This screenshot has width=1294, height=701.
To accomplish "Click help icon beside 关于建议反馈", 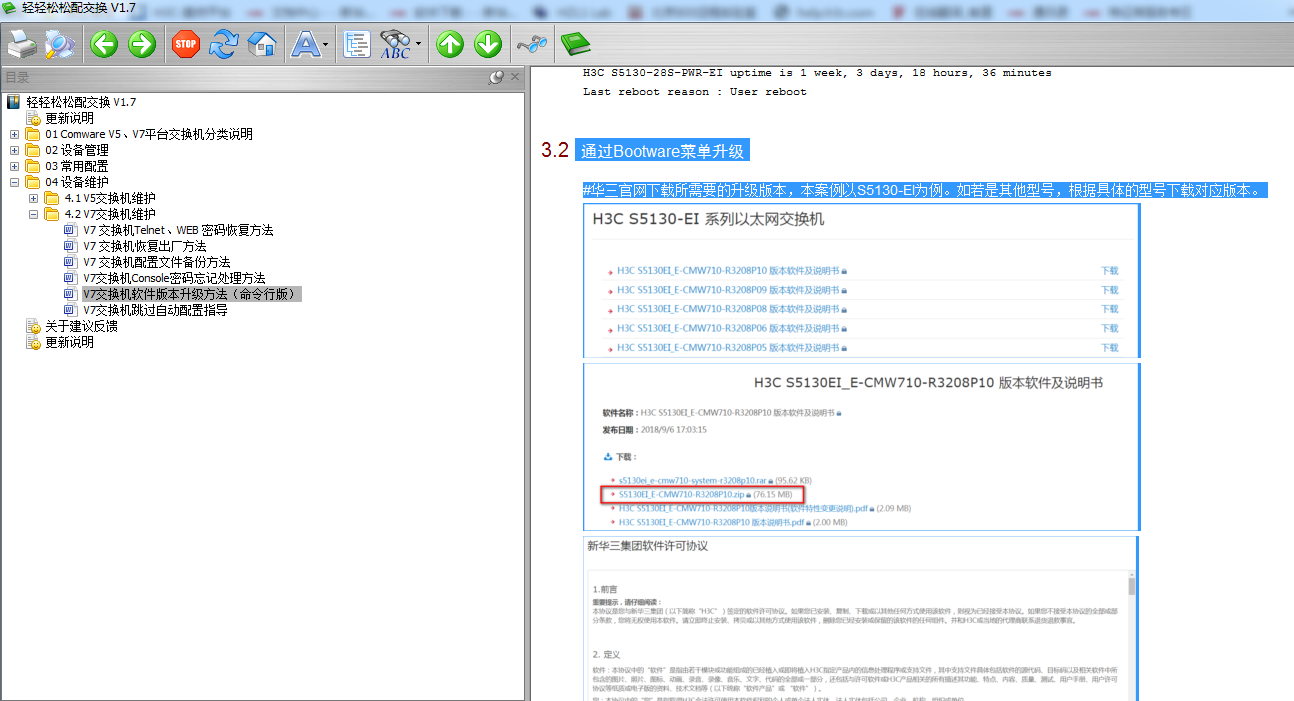I will (33, 326).
